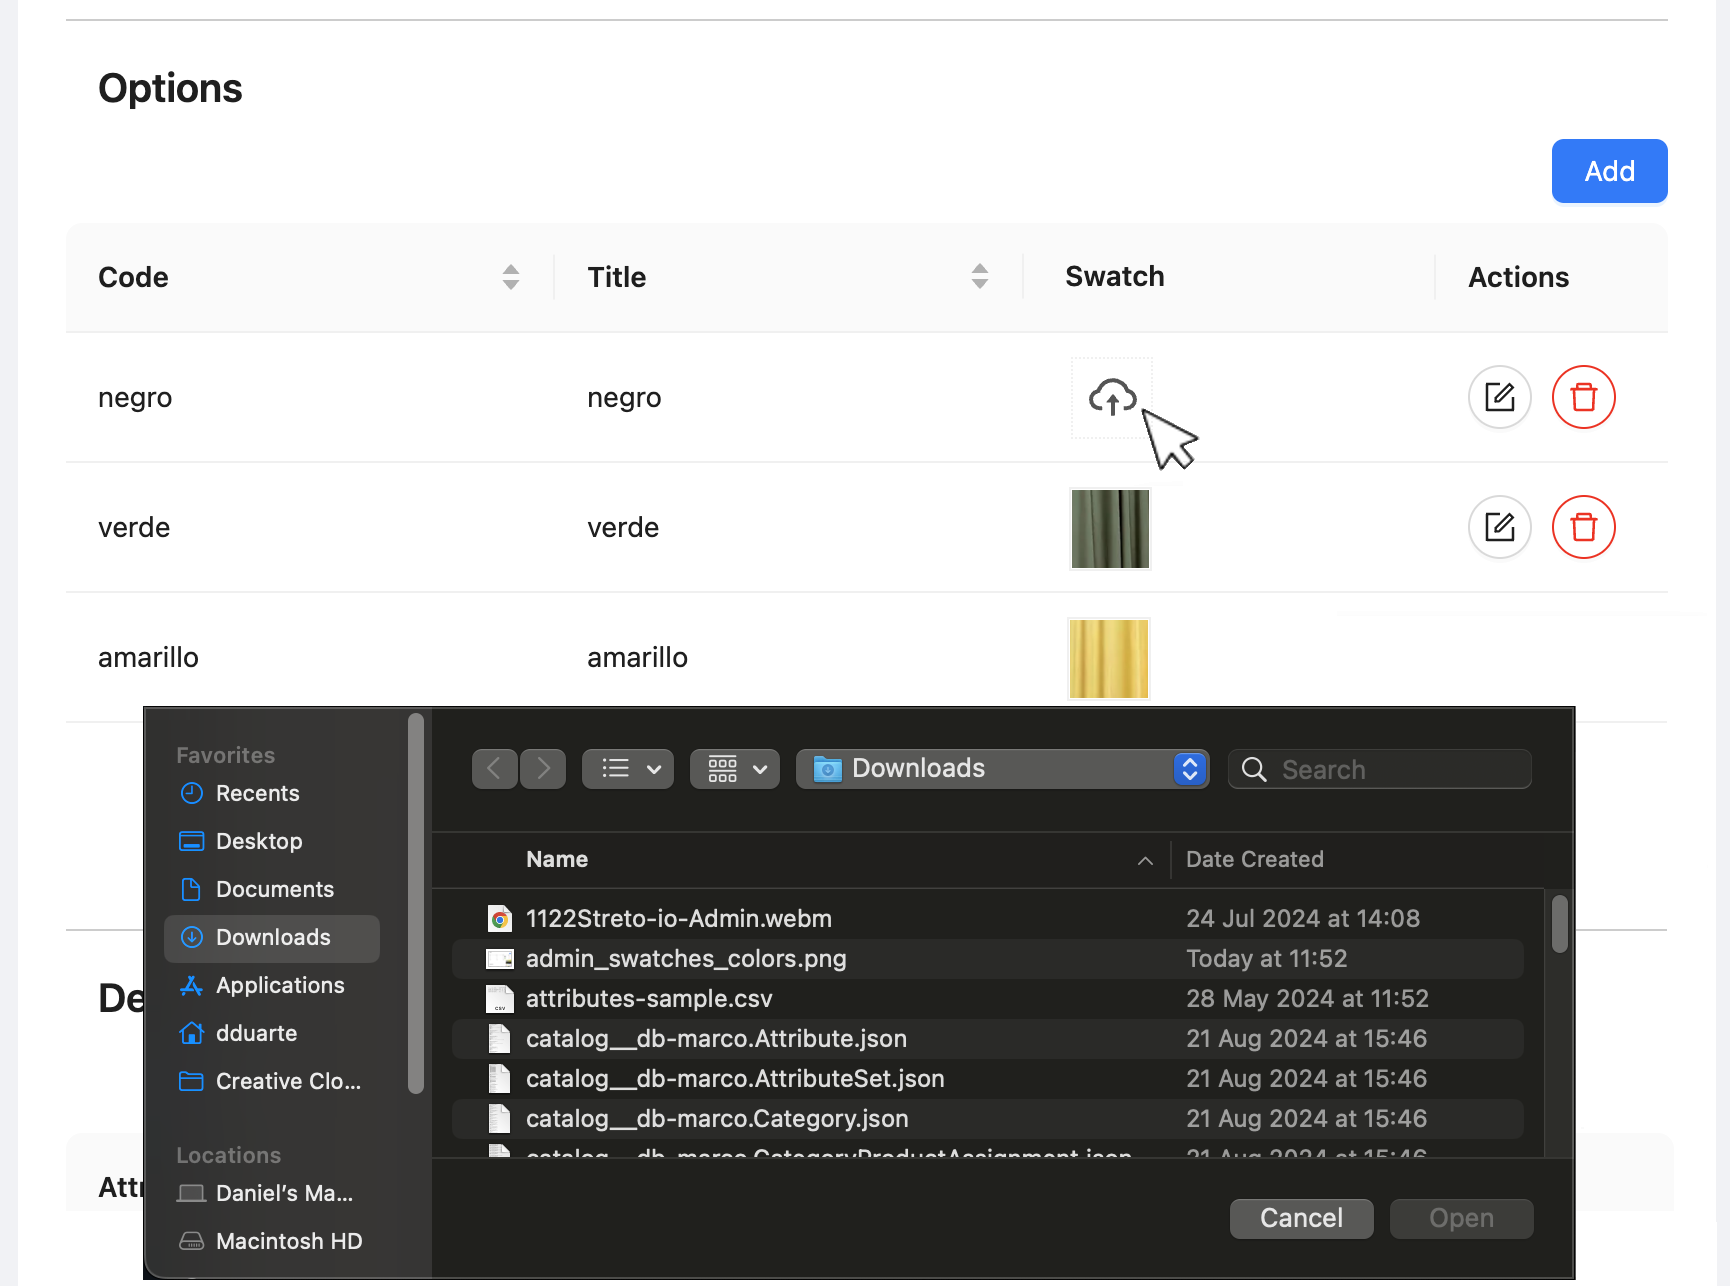The width and height of the screenshot is (1730, 1286).
Task: Click the verde swatch thumbnail
Action: point(1110,529)
